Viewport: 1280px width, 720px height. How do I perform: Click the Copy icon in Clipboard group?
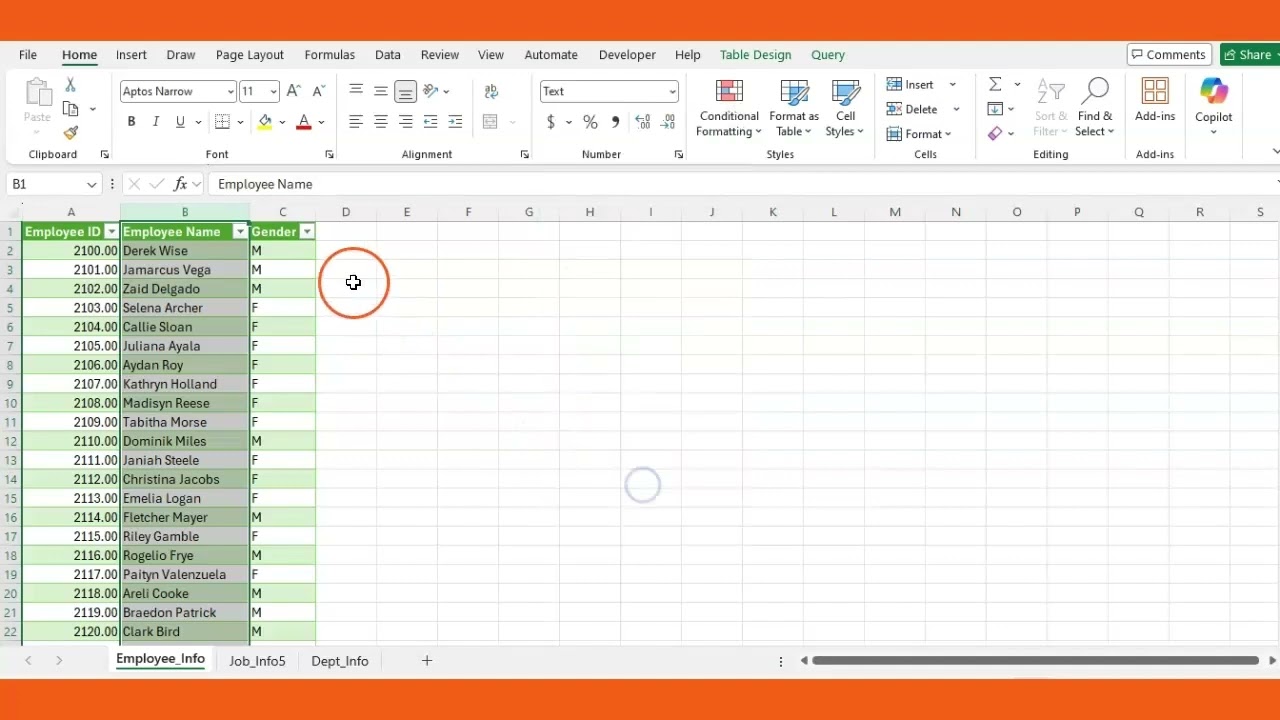click(x=70, y=109)
